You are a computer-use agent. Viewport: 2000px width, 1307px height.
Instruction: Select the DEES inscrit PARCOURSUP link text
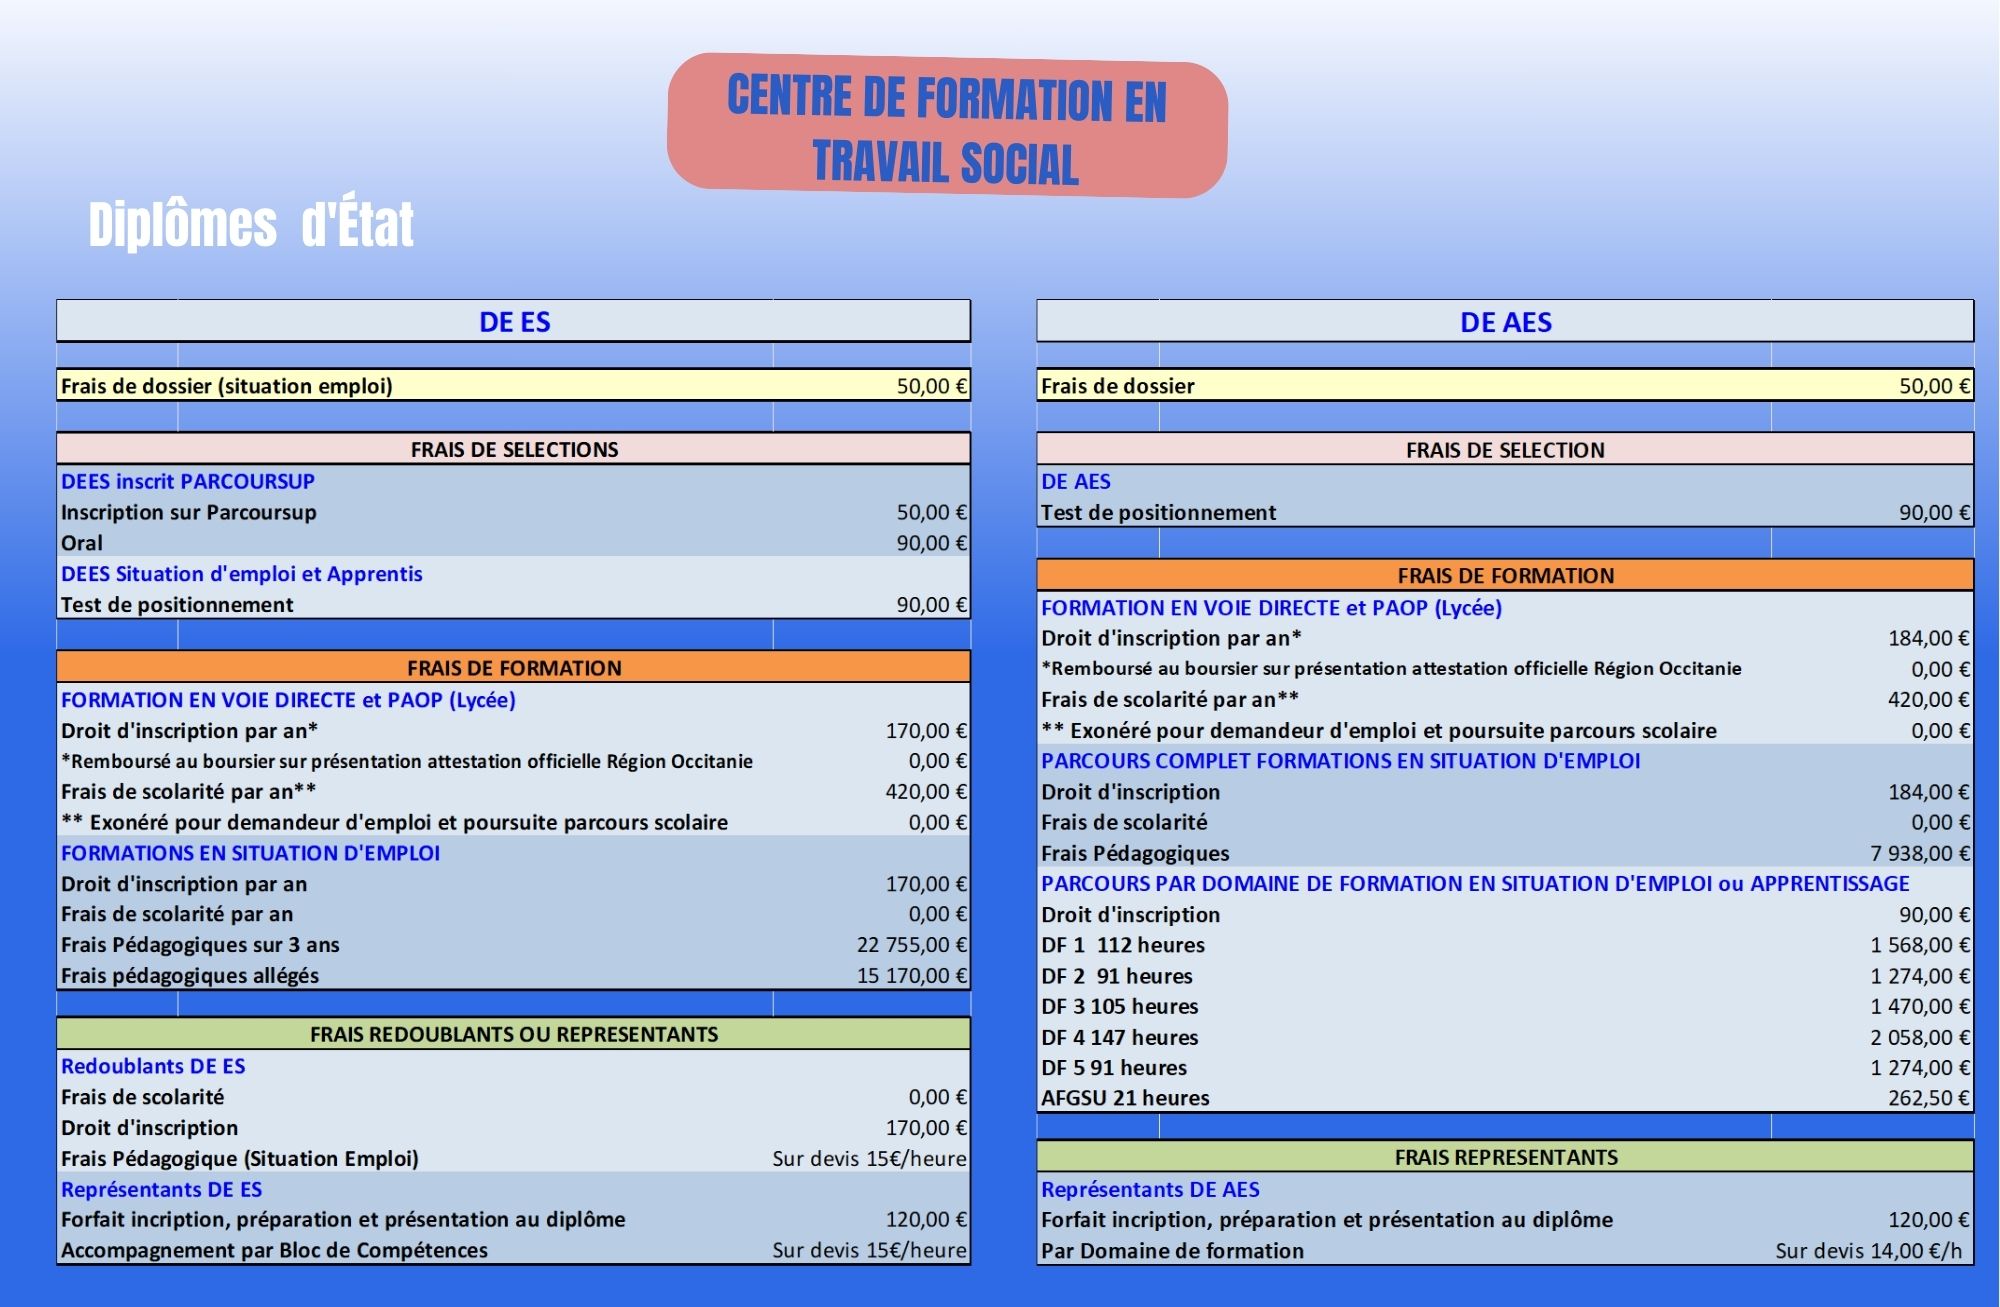[x=188, y=481]
